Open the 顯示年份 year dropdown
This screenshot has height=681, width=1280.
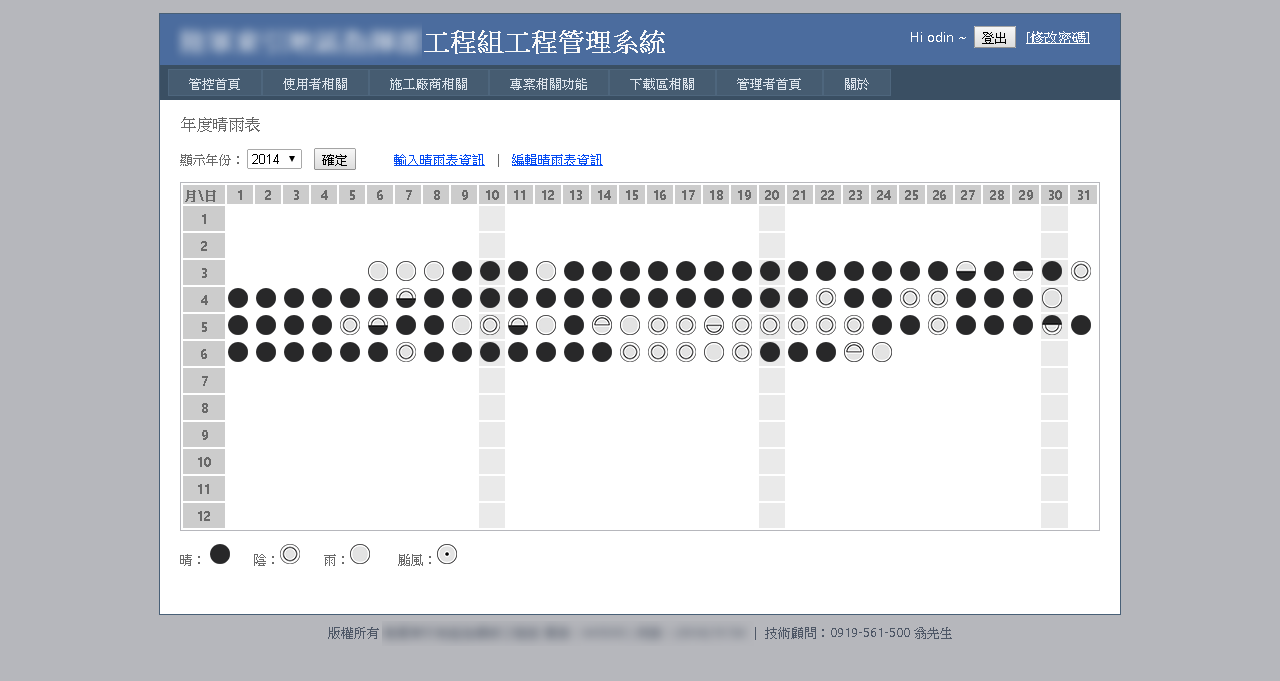click(x=274, y=160)
